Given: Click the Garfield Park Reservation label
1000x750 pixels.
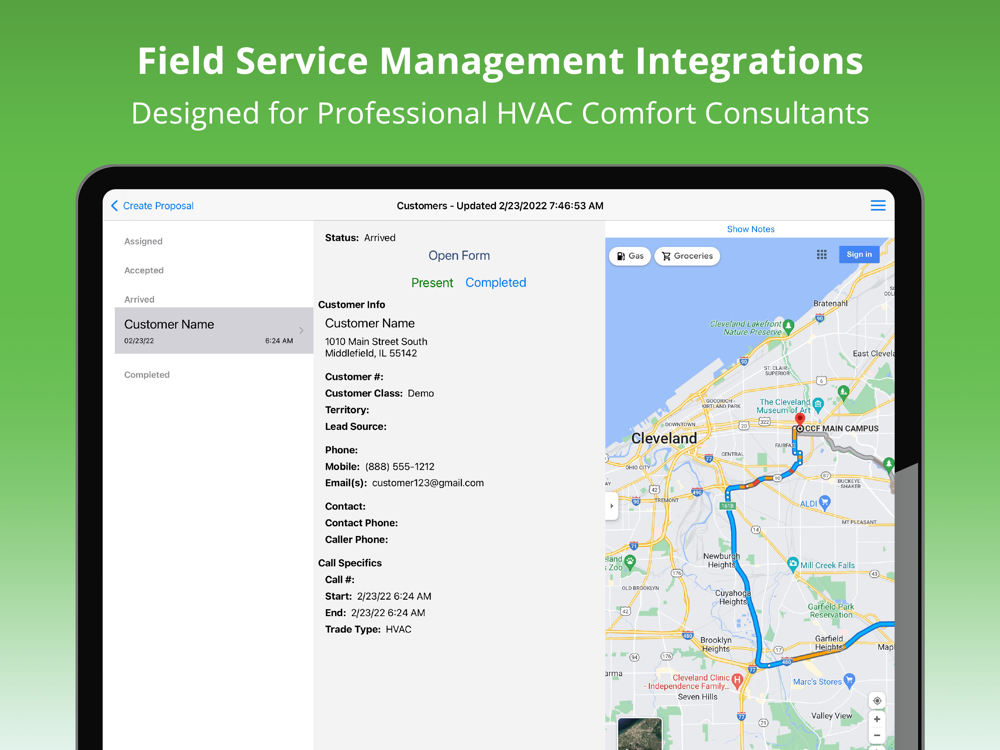Looking at the screenshot, I should [831, 610].
